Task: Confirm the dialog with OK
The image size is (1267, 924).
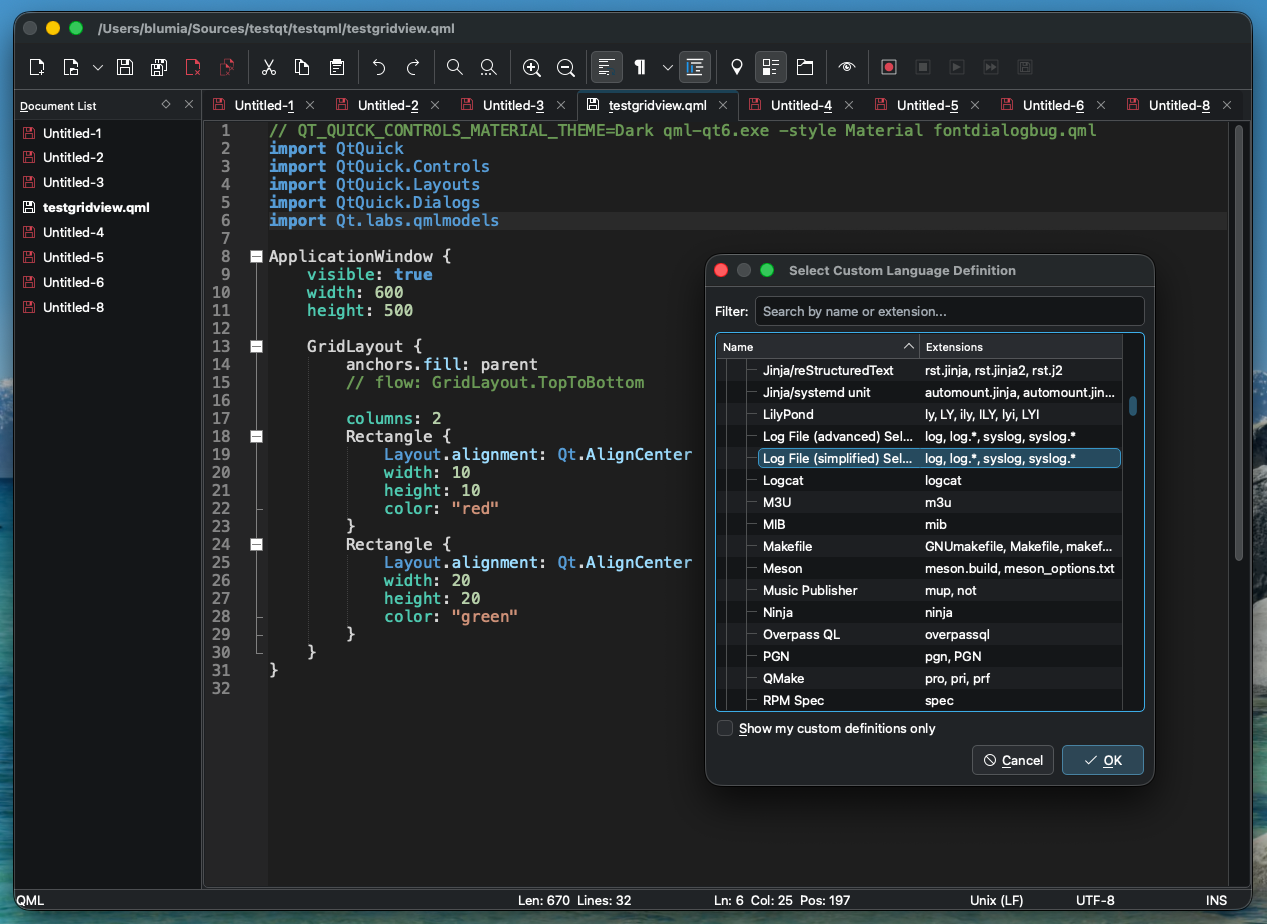Action: (x=1103, y=760)
